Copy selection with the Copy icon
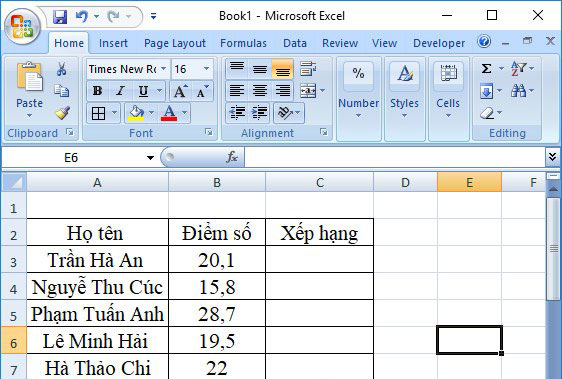Viewport: 562px width, 379px height. click(x=62, y=91)
